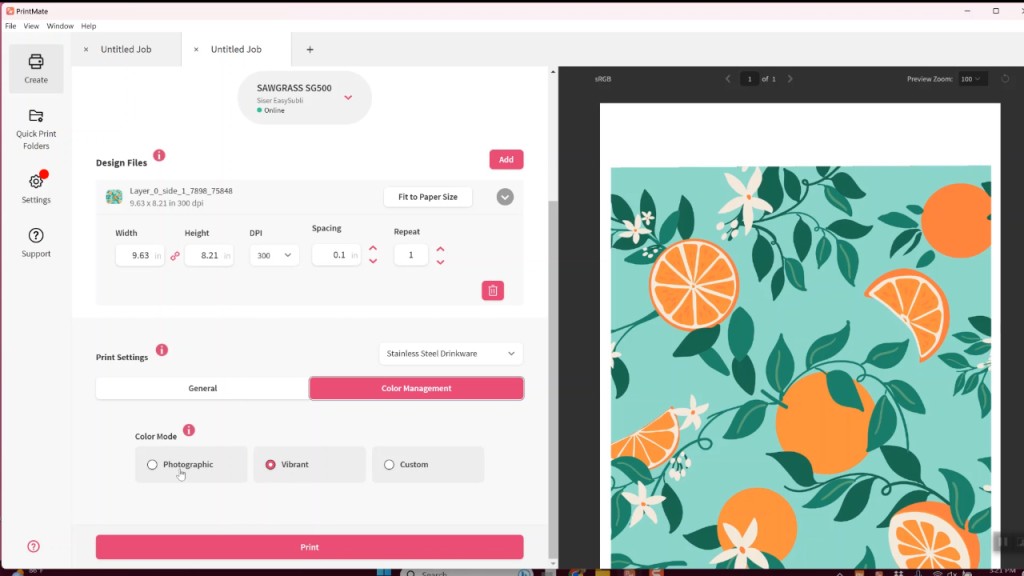
Task: Click the link dimensions chain icon
Action: pyautogui.click(x=174, y=255)
